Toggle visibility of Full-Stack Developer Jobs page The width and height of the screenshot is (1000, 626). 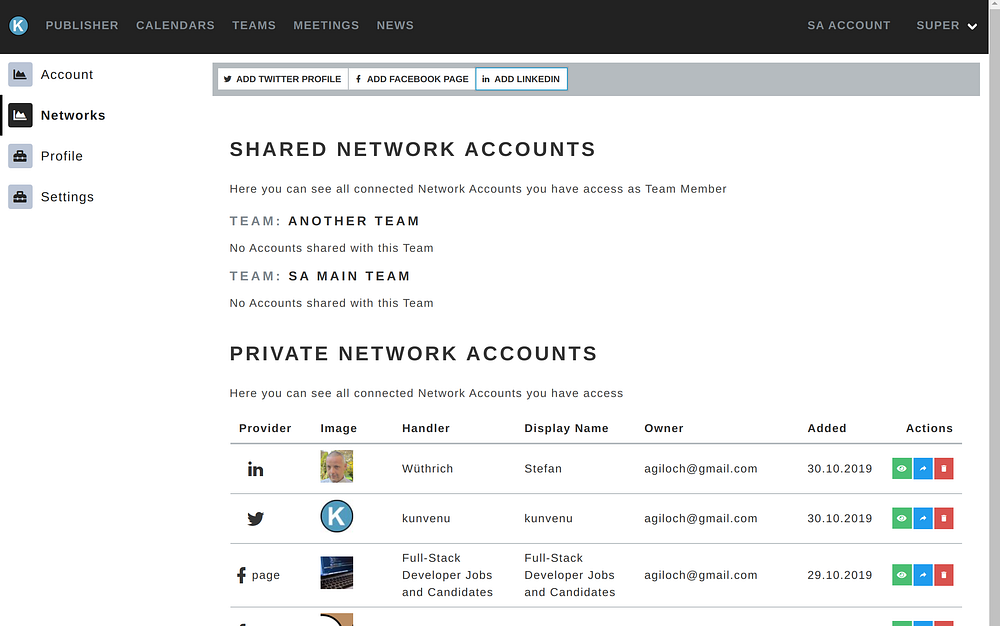click(902, 575)
